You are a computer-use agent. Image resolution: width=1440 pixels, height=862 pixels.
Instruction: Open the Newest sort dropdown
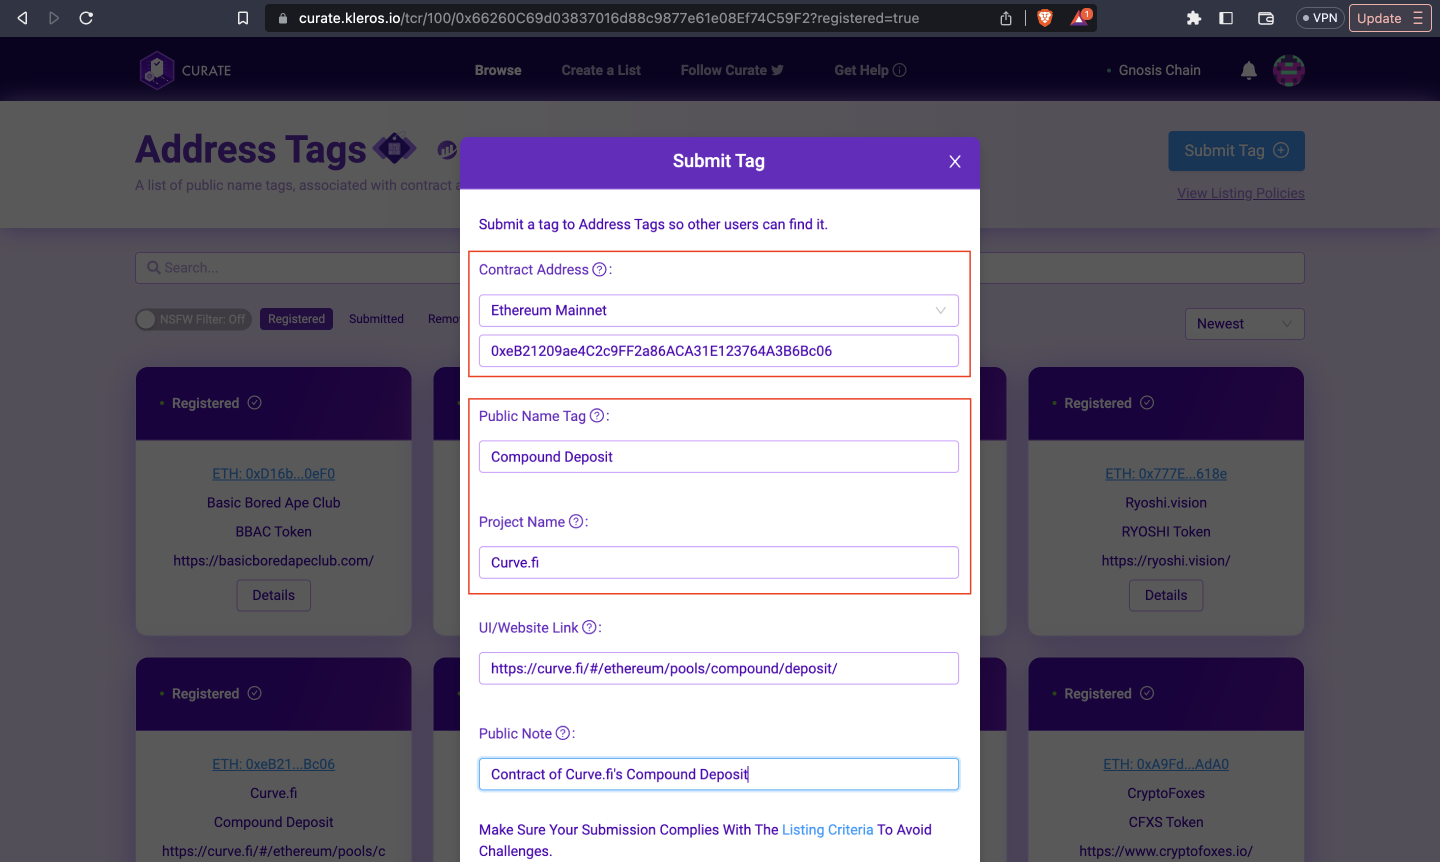1244,323
